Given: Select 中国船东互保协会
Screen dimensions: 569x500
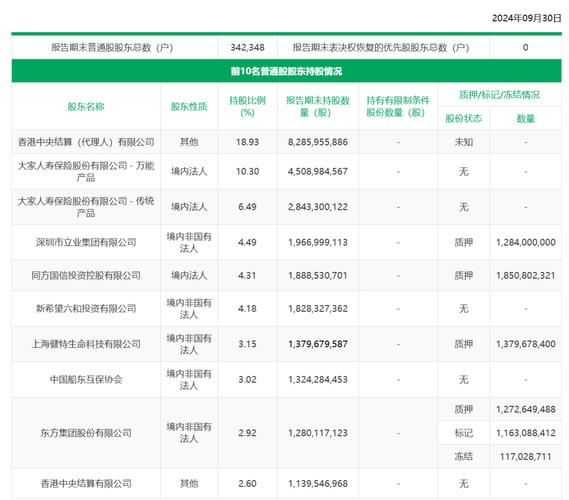Looking at the screenshot, I should [86, 380].
